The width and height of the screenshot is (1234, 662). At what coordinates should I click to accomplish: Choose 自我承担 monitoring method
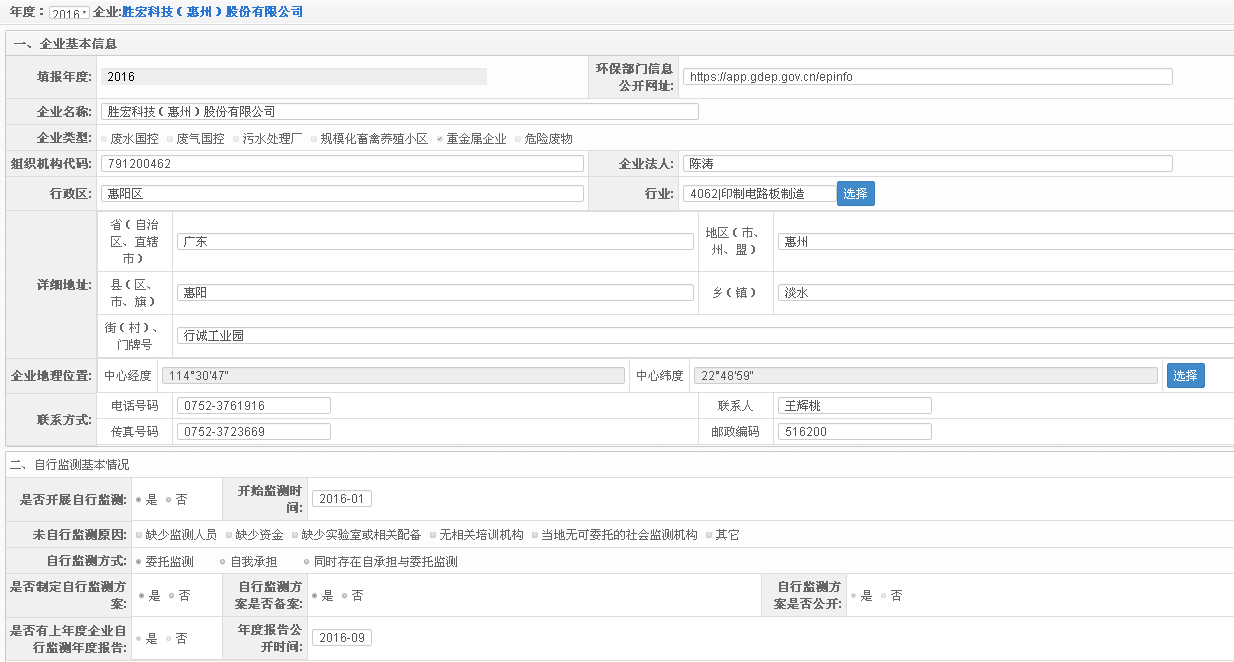222,562
